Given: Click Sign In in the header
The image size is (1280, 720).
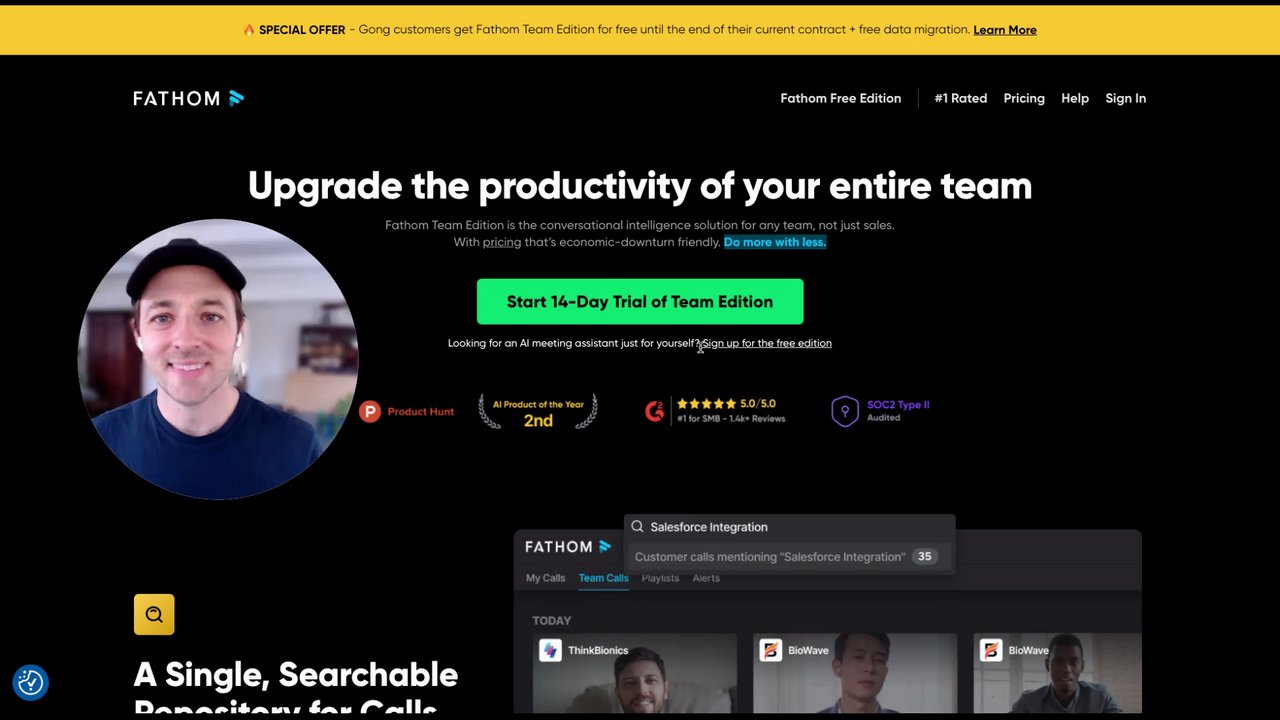Looking at the screenshot, I should (1126, 98).
